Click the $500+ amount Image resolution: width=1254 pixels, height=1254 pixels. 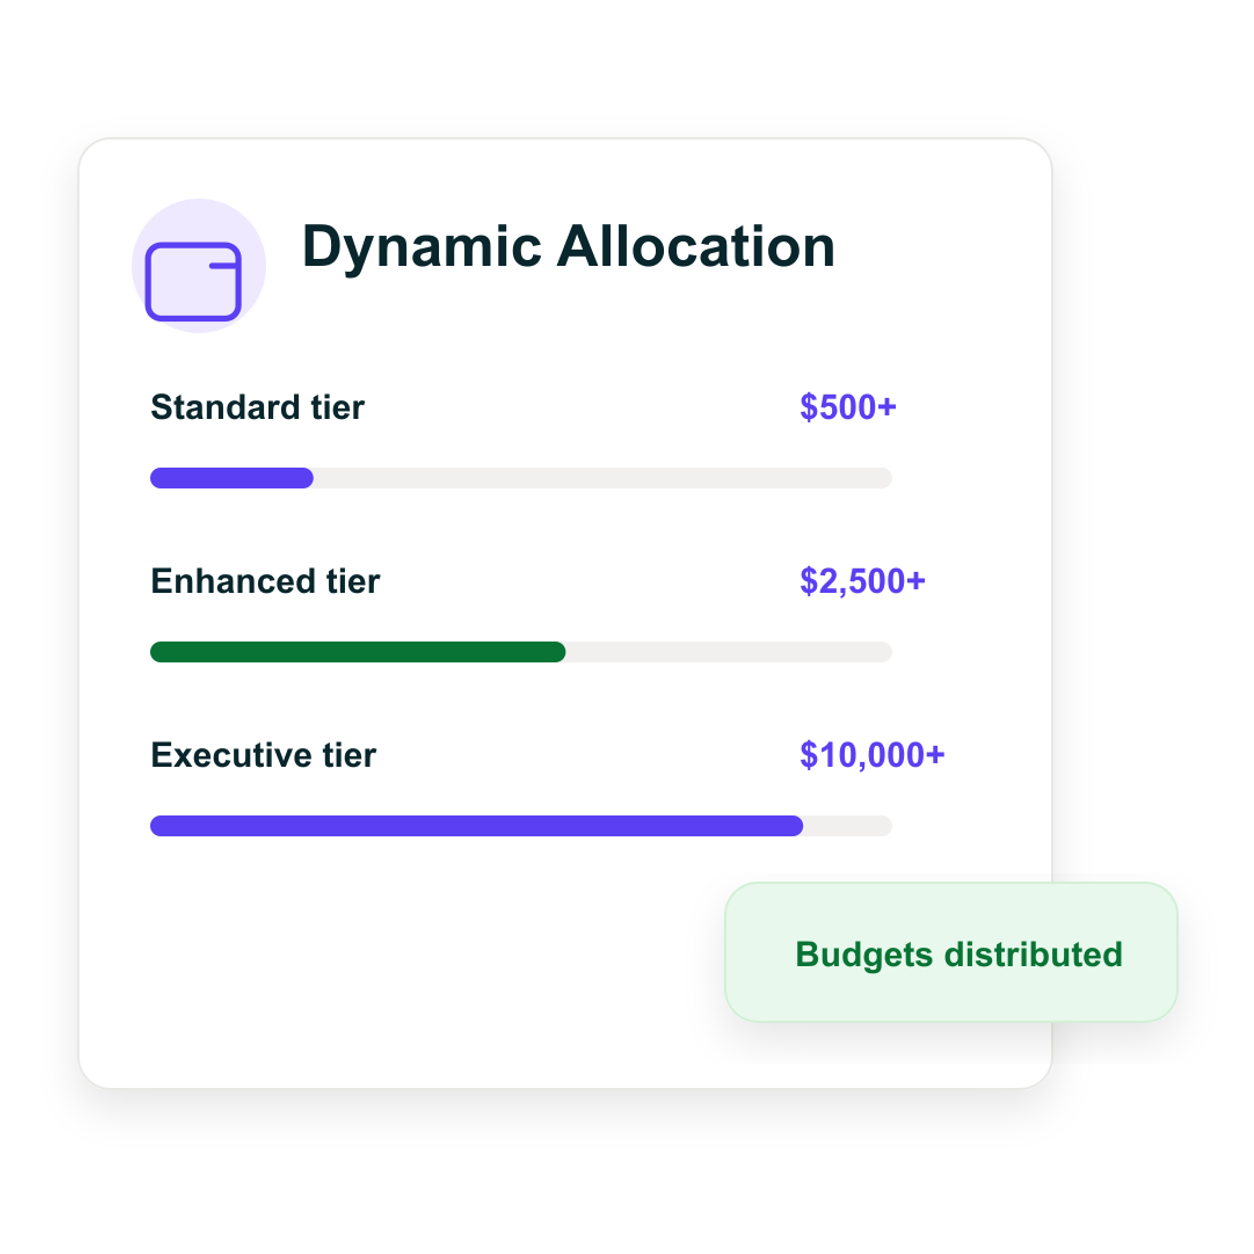point(848,407)
